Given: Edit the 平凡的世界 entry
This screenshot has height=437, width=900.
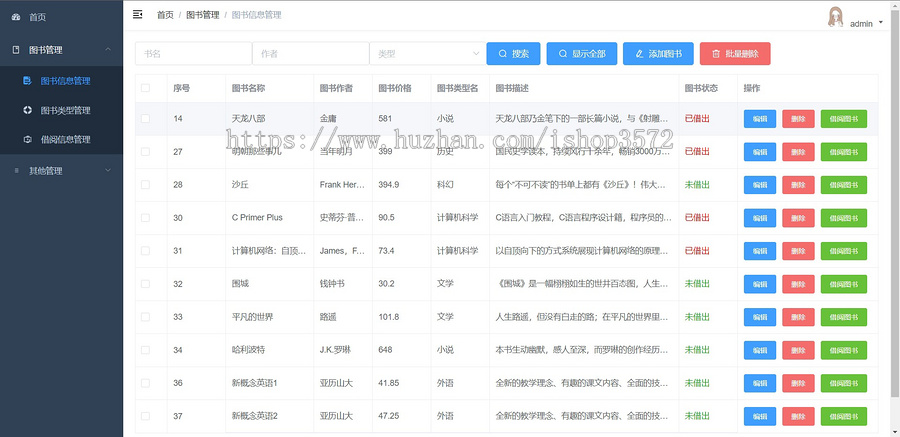Looking at the screenshot, I should 759,317.
